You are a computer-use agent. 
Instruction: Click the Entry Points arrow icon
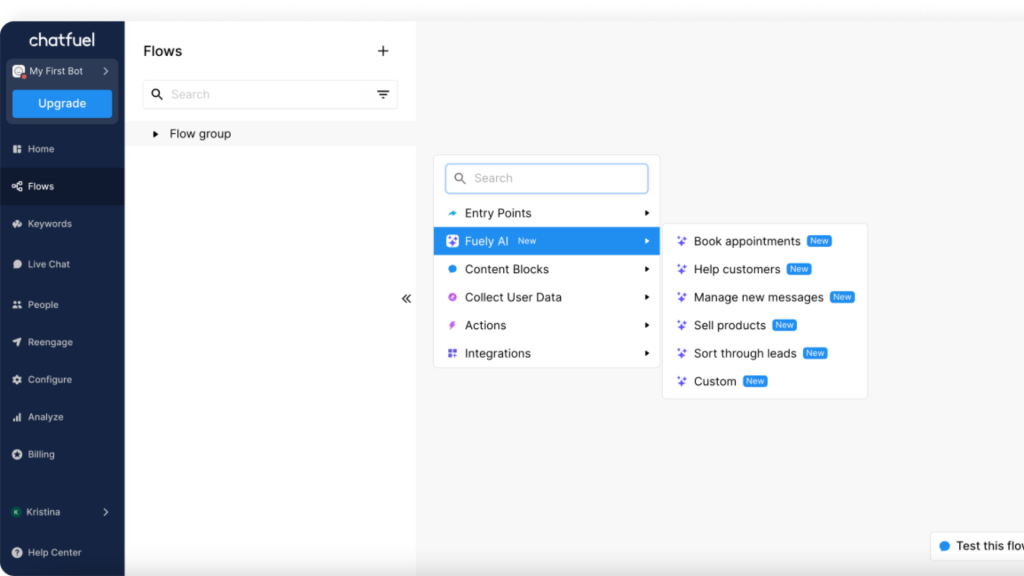click(x=452, y=213)
